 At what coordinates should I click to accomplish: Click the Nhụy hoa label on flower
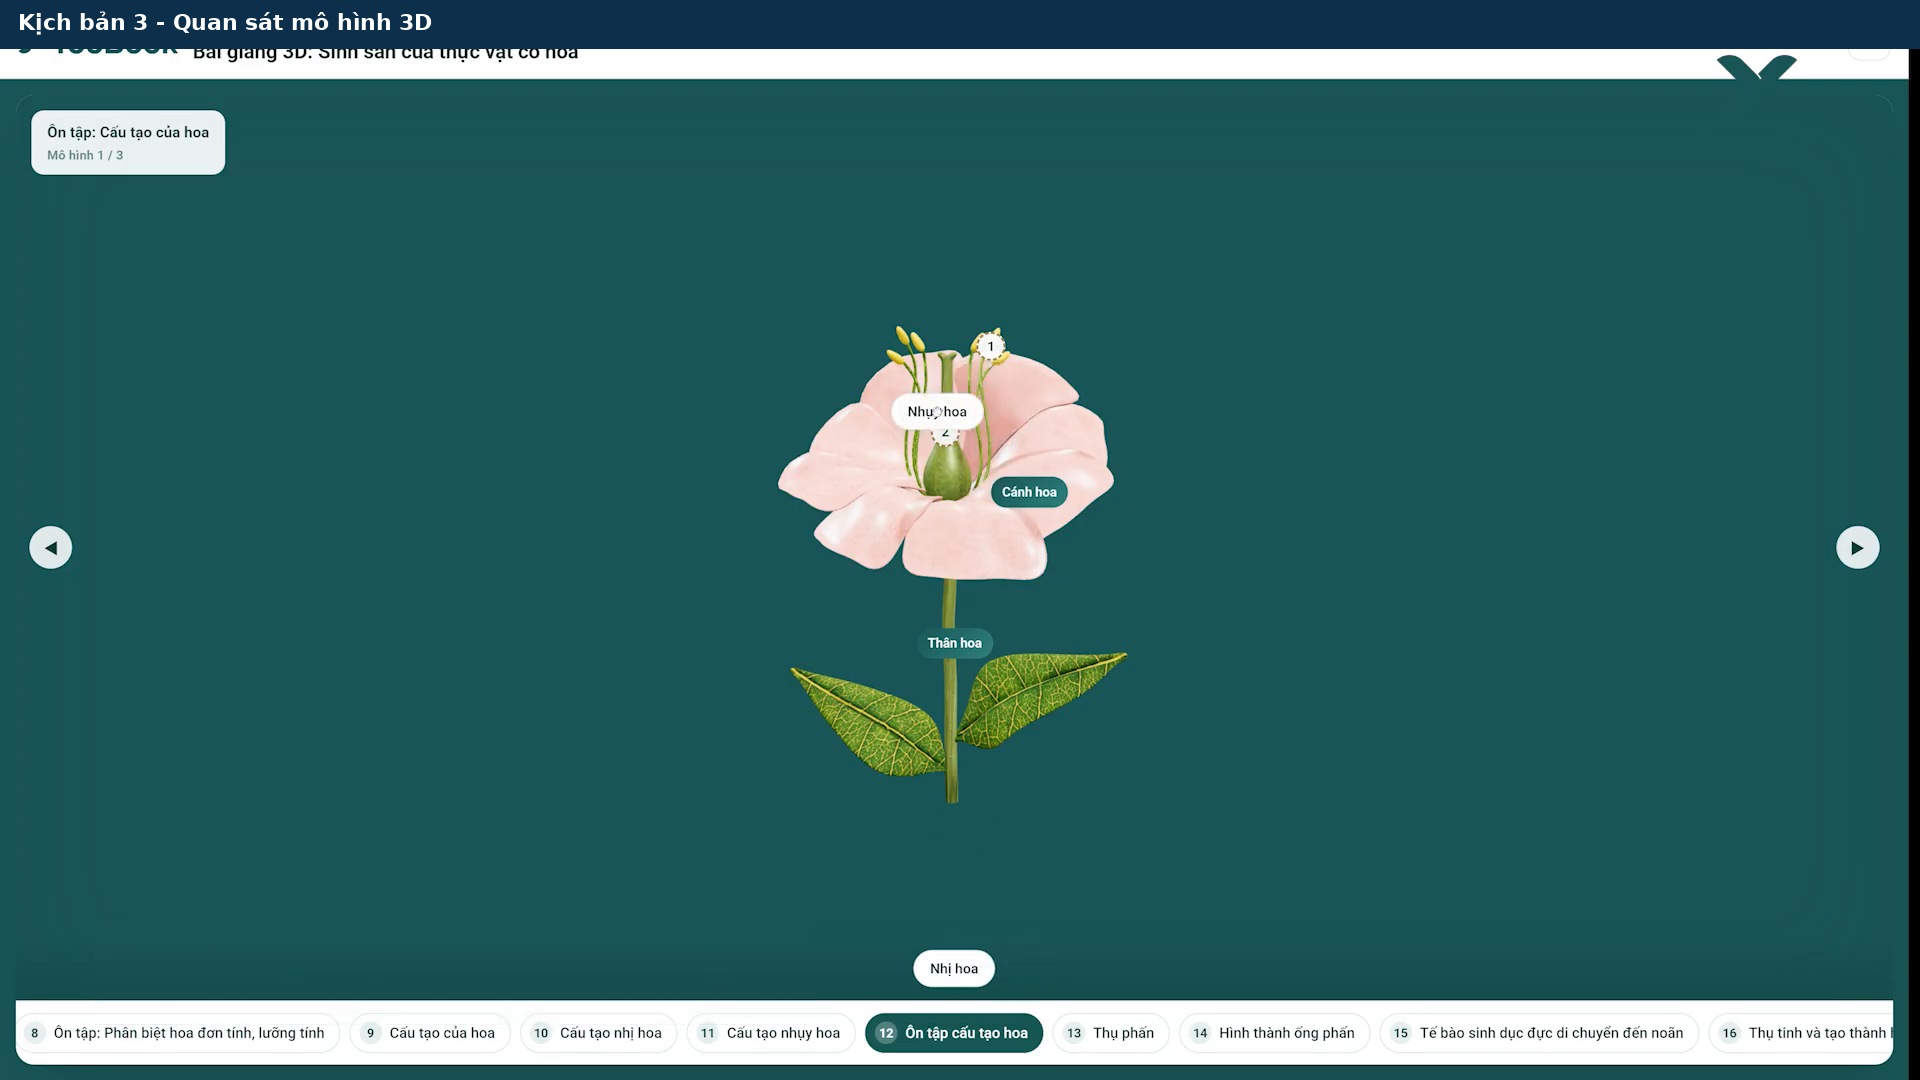tap(937, 411)
